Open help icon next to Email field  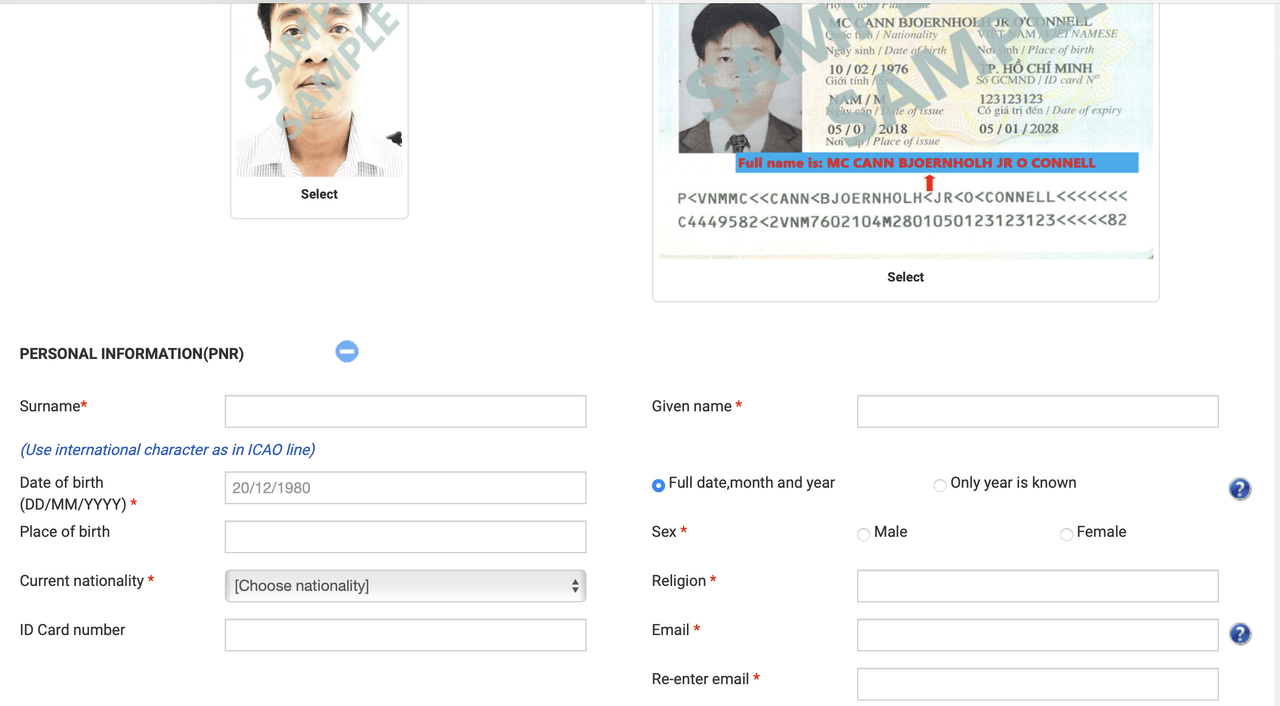(x=1240, y=634)
